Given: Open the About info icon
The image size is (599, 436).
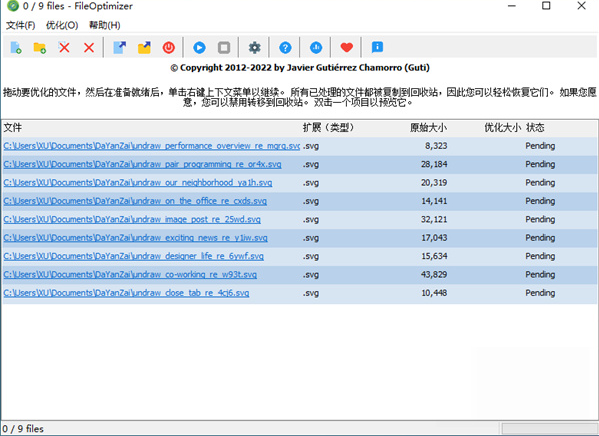Looking at the screenshot, I should tap(377, 47).
